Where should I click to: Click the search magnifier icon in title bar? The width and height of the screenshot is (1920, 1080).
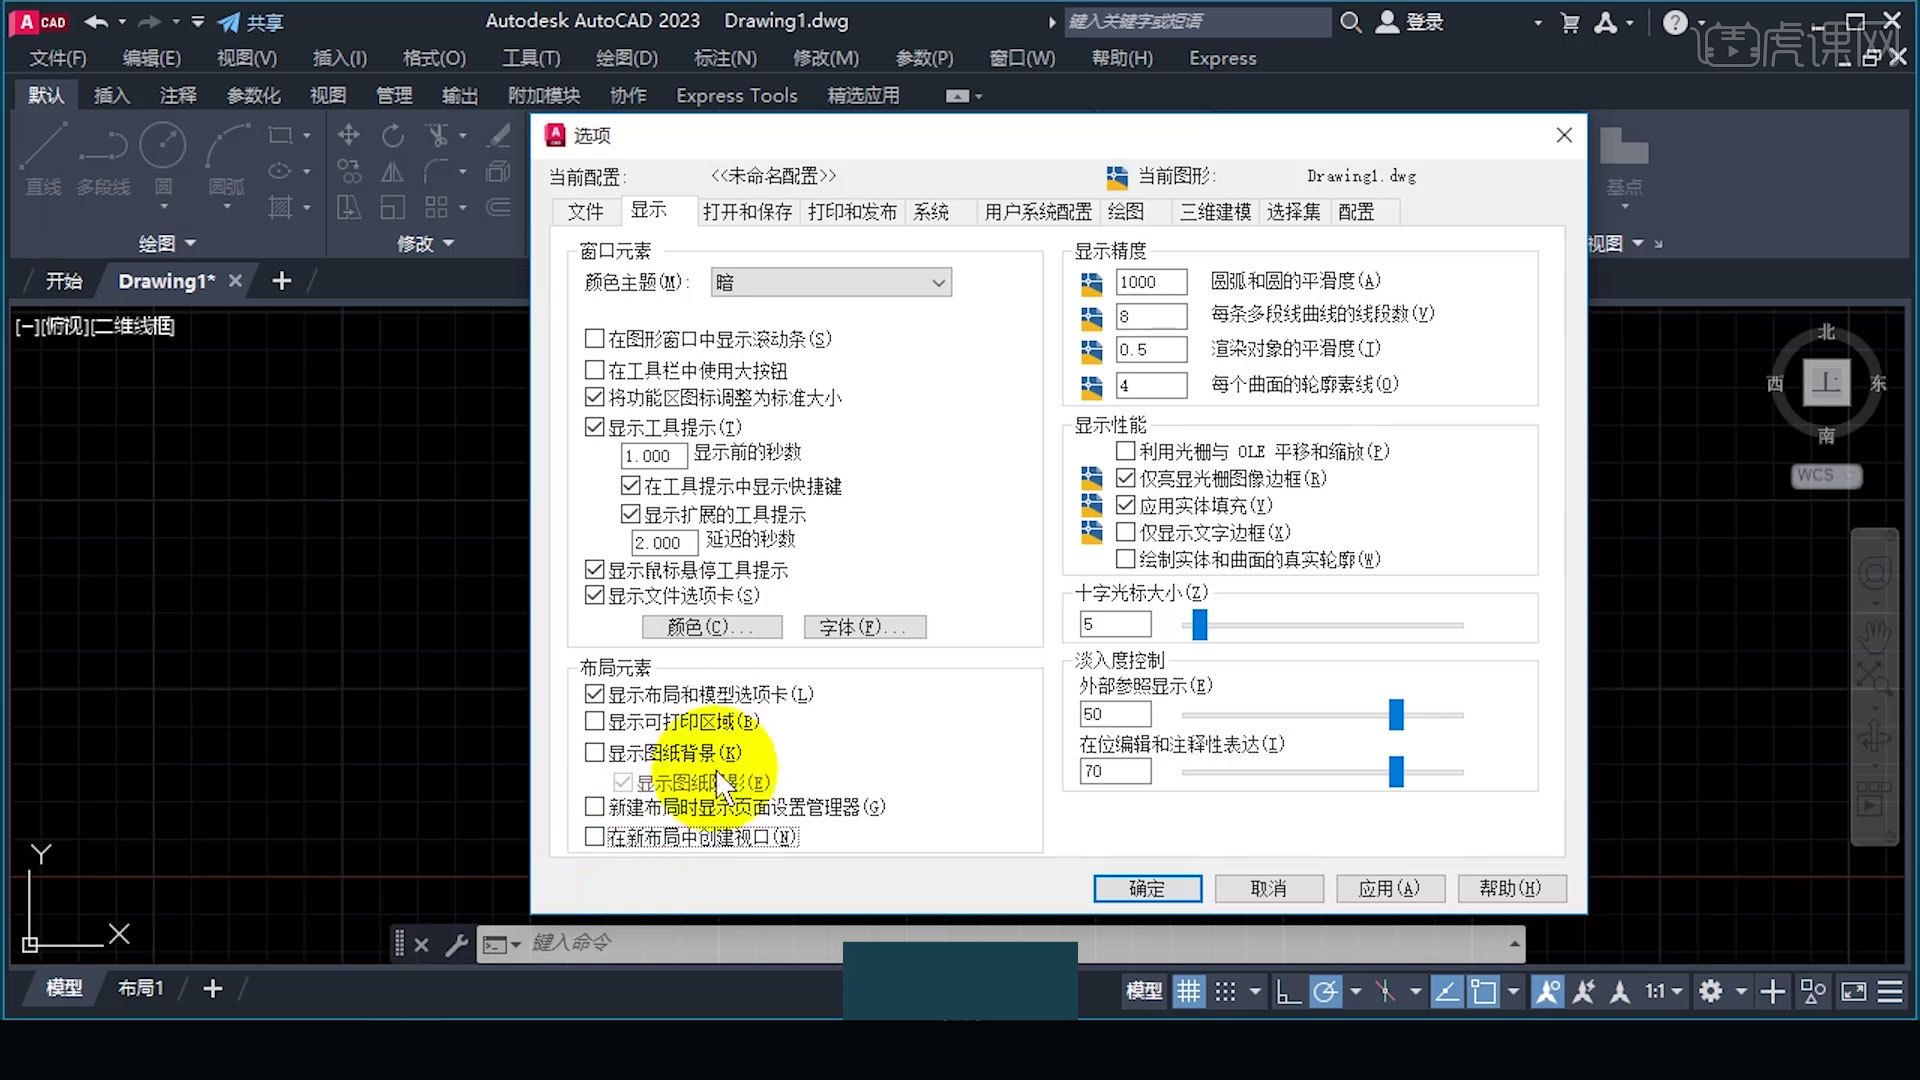click(1350, 22)
